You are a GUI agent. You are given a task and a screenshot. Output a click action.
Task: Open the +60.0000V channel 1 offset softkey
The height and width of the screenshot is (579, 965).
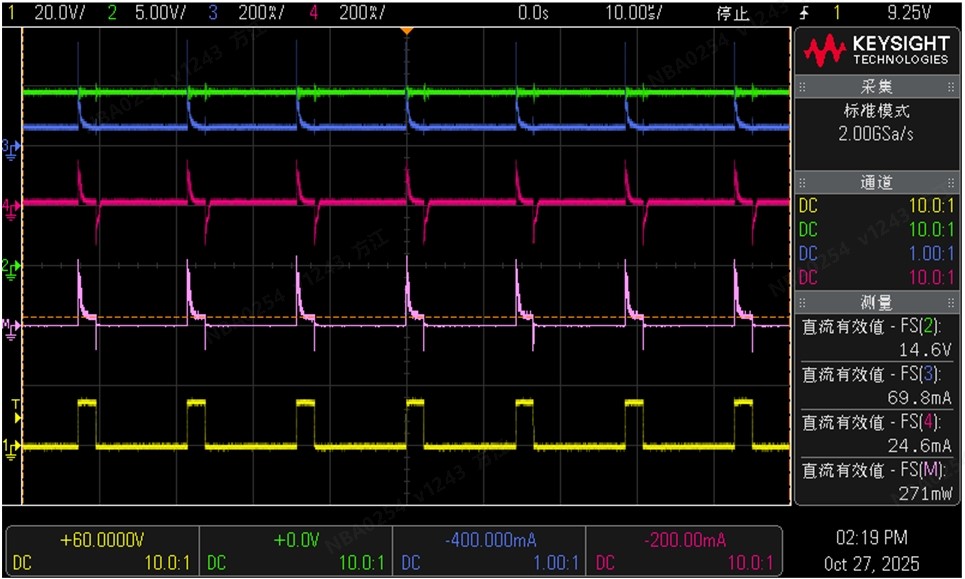102,551
